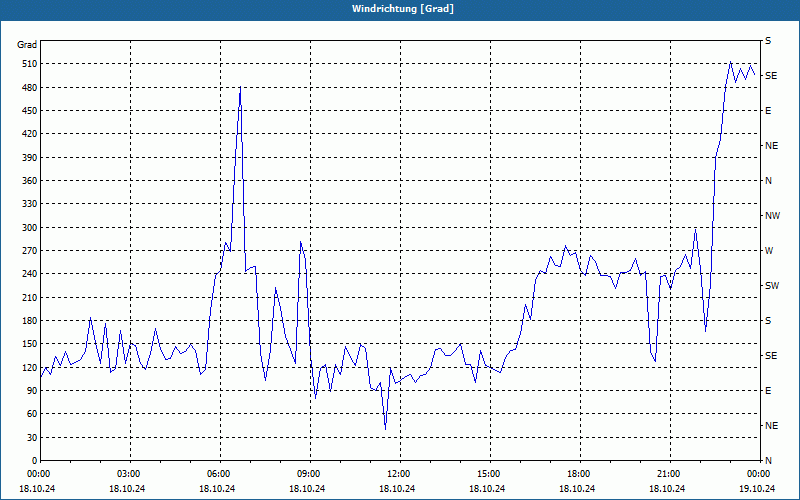The height and width of the screenshot is (500, 800).
Task: Click the 390 degree axis label
Action: [x=30, y=158]
